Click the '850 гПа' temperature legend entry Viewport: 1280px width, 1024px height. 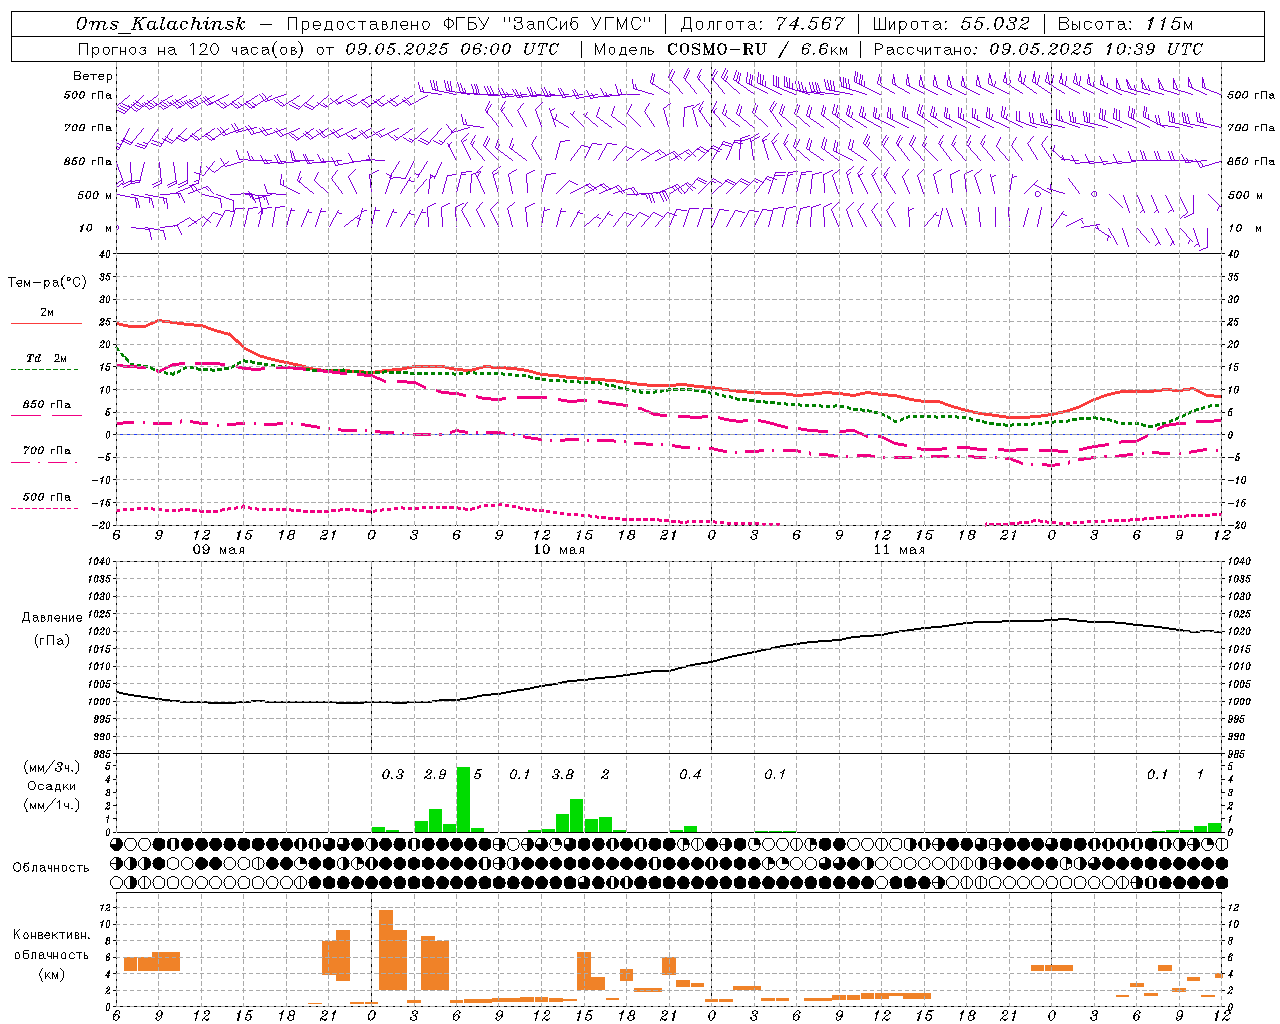[47, 405]
